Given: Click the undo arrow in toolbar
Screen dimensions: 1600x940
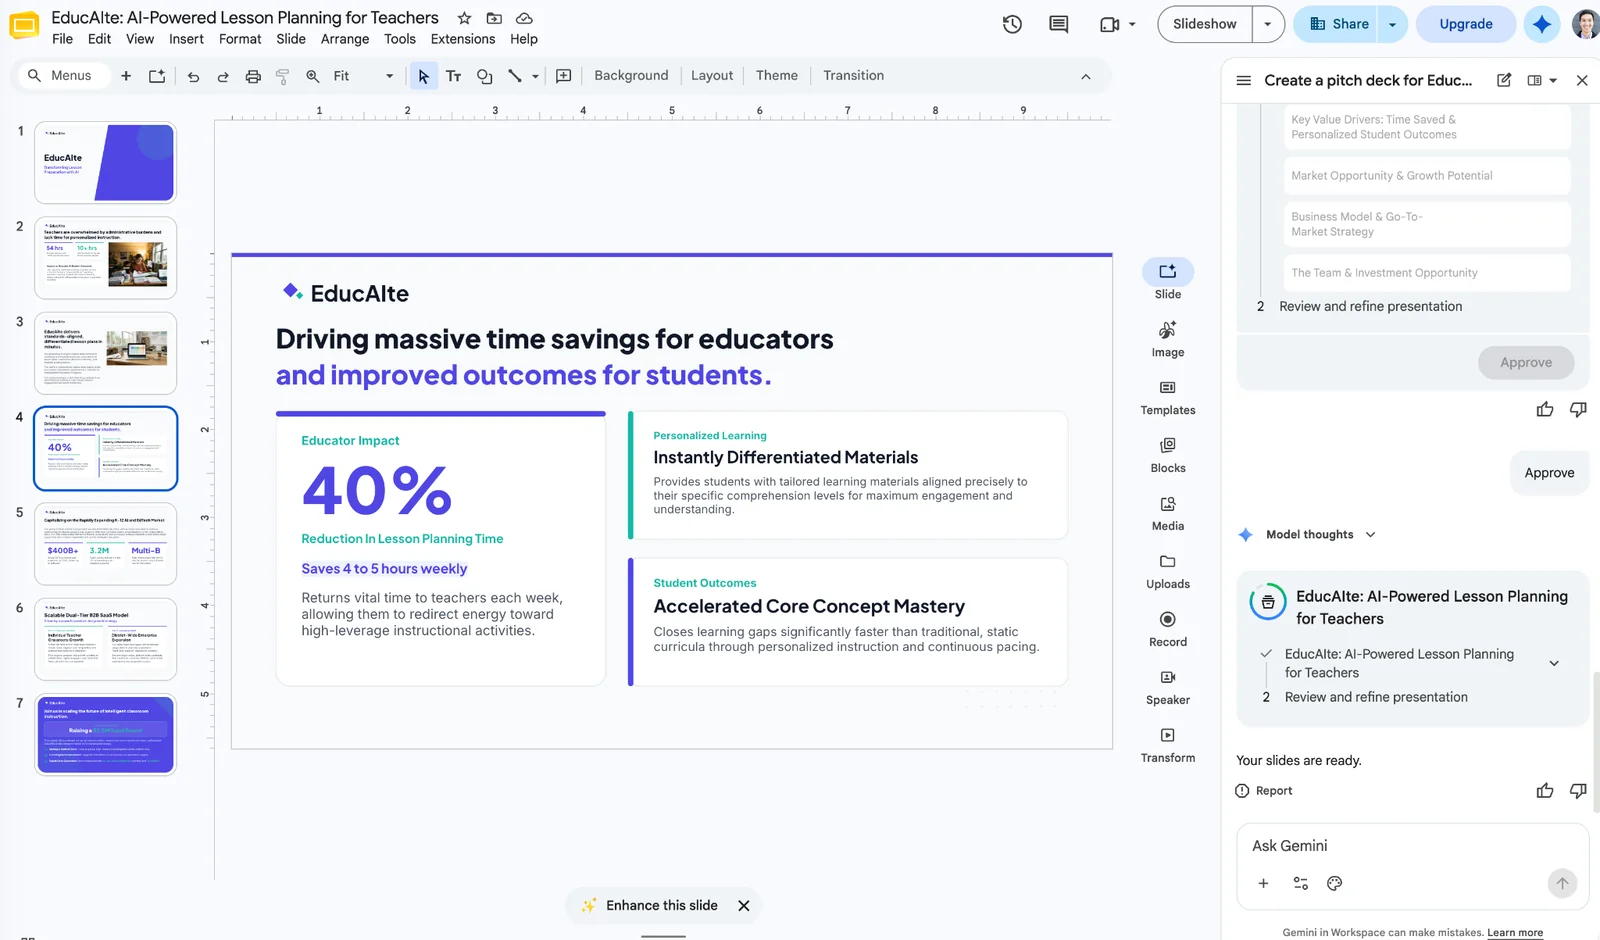Looking at the screenshot, I should (x=193, y=76).
